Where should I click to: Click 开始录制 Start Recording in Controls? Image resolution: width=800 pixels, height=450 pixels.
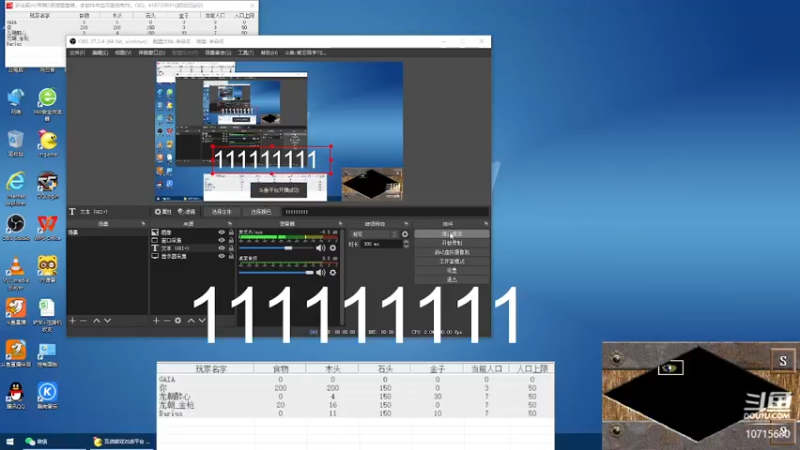click(452, 243)
